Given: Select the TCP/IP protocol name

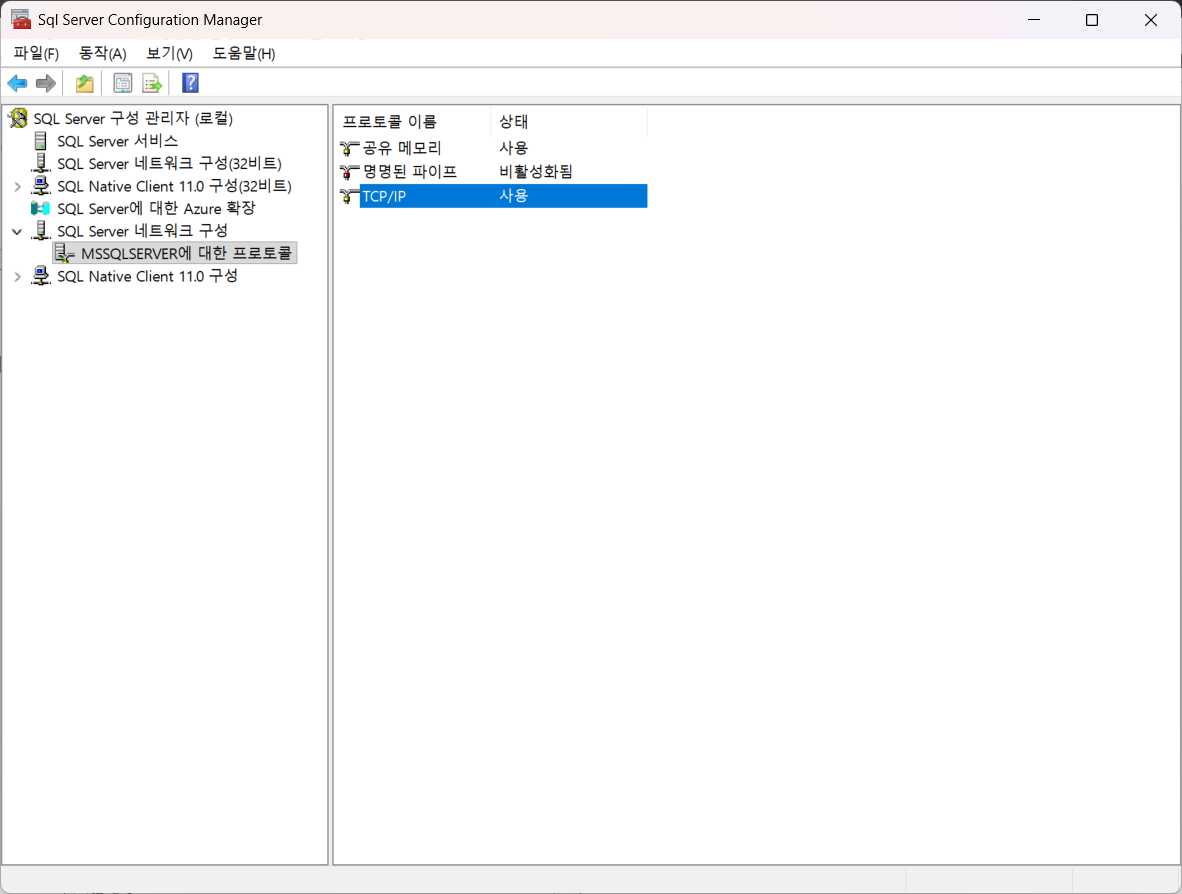Looking at the screenshot, I should (384, 196).
